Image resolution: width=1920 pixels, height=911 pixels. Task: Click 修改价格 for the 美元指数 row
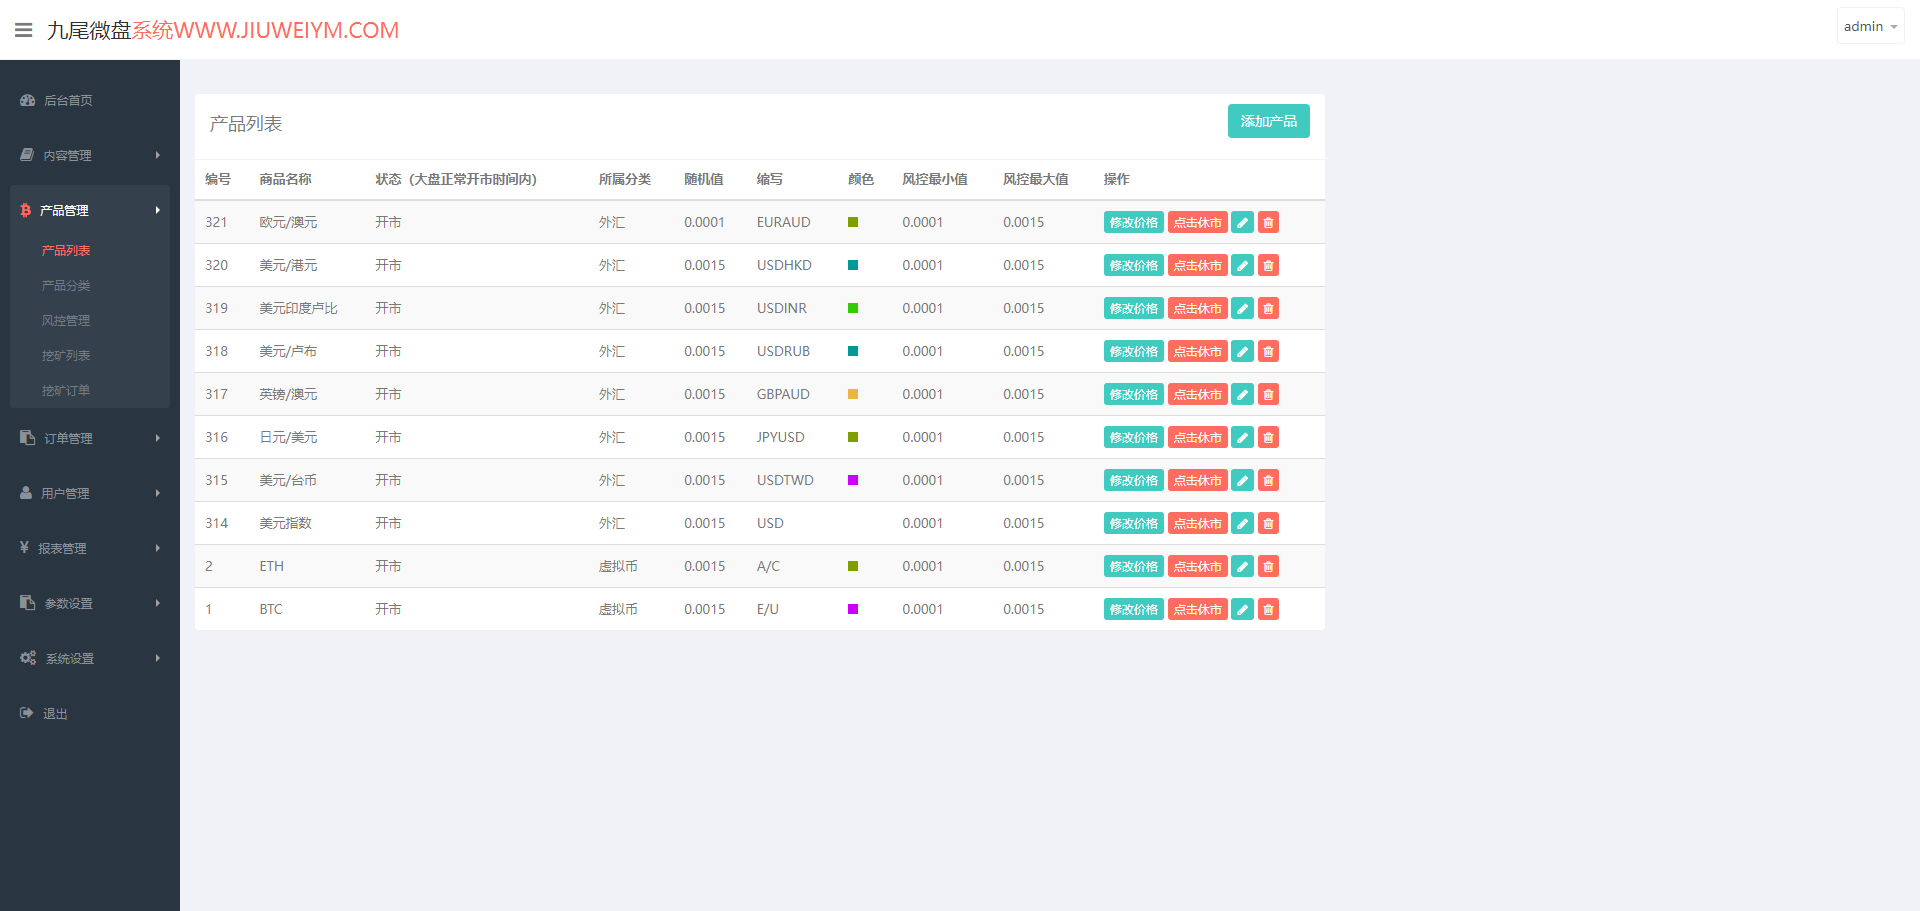tap(1133, 523)
